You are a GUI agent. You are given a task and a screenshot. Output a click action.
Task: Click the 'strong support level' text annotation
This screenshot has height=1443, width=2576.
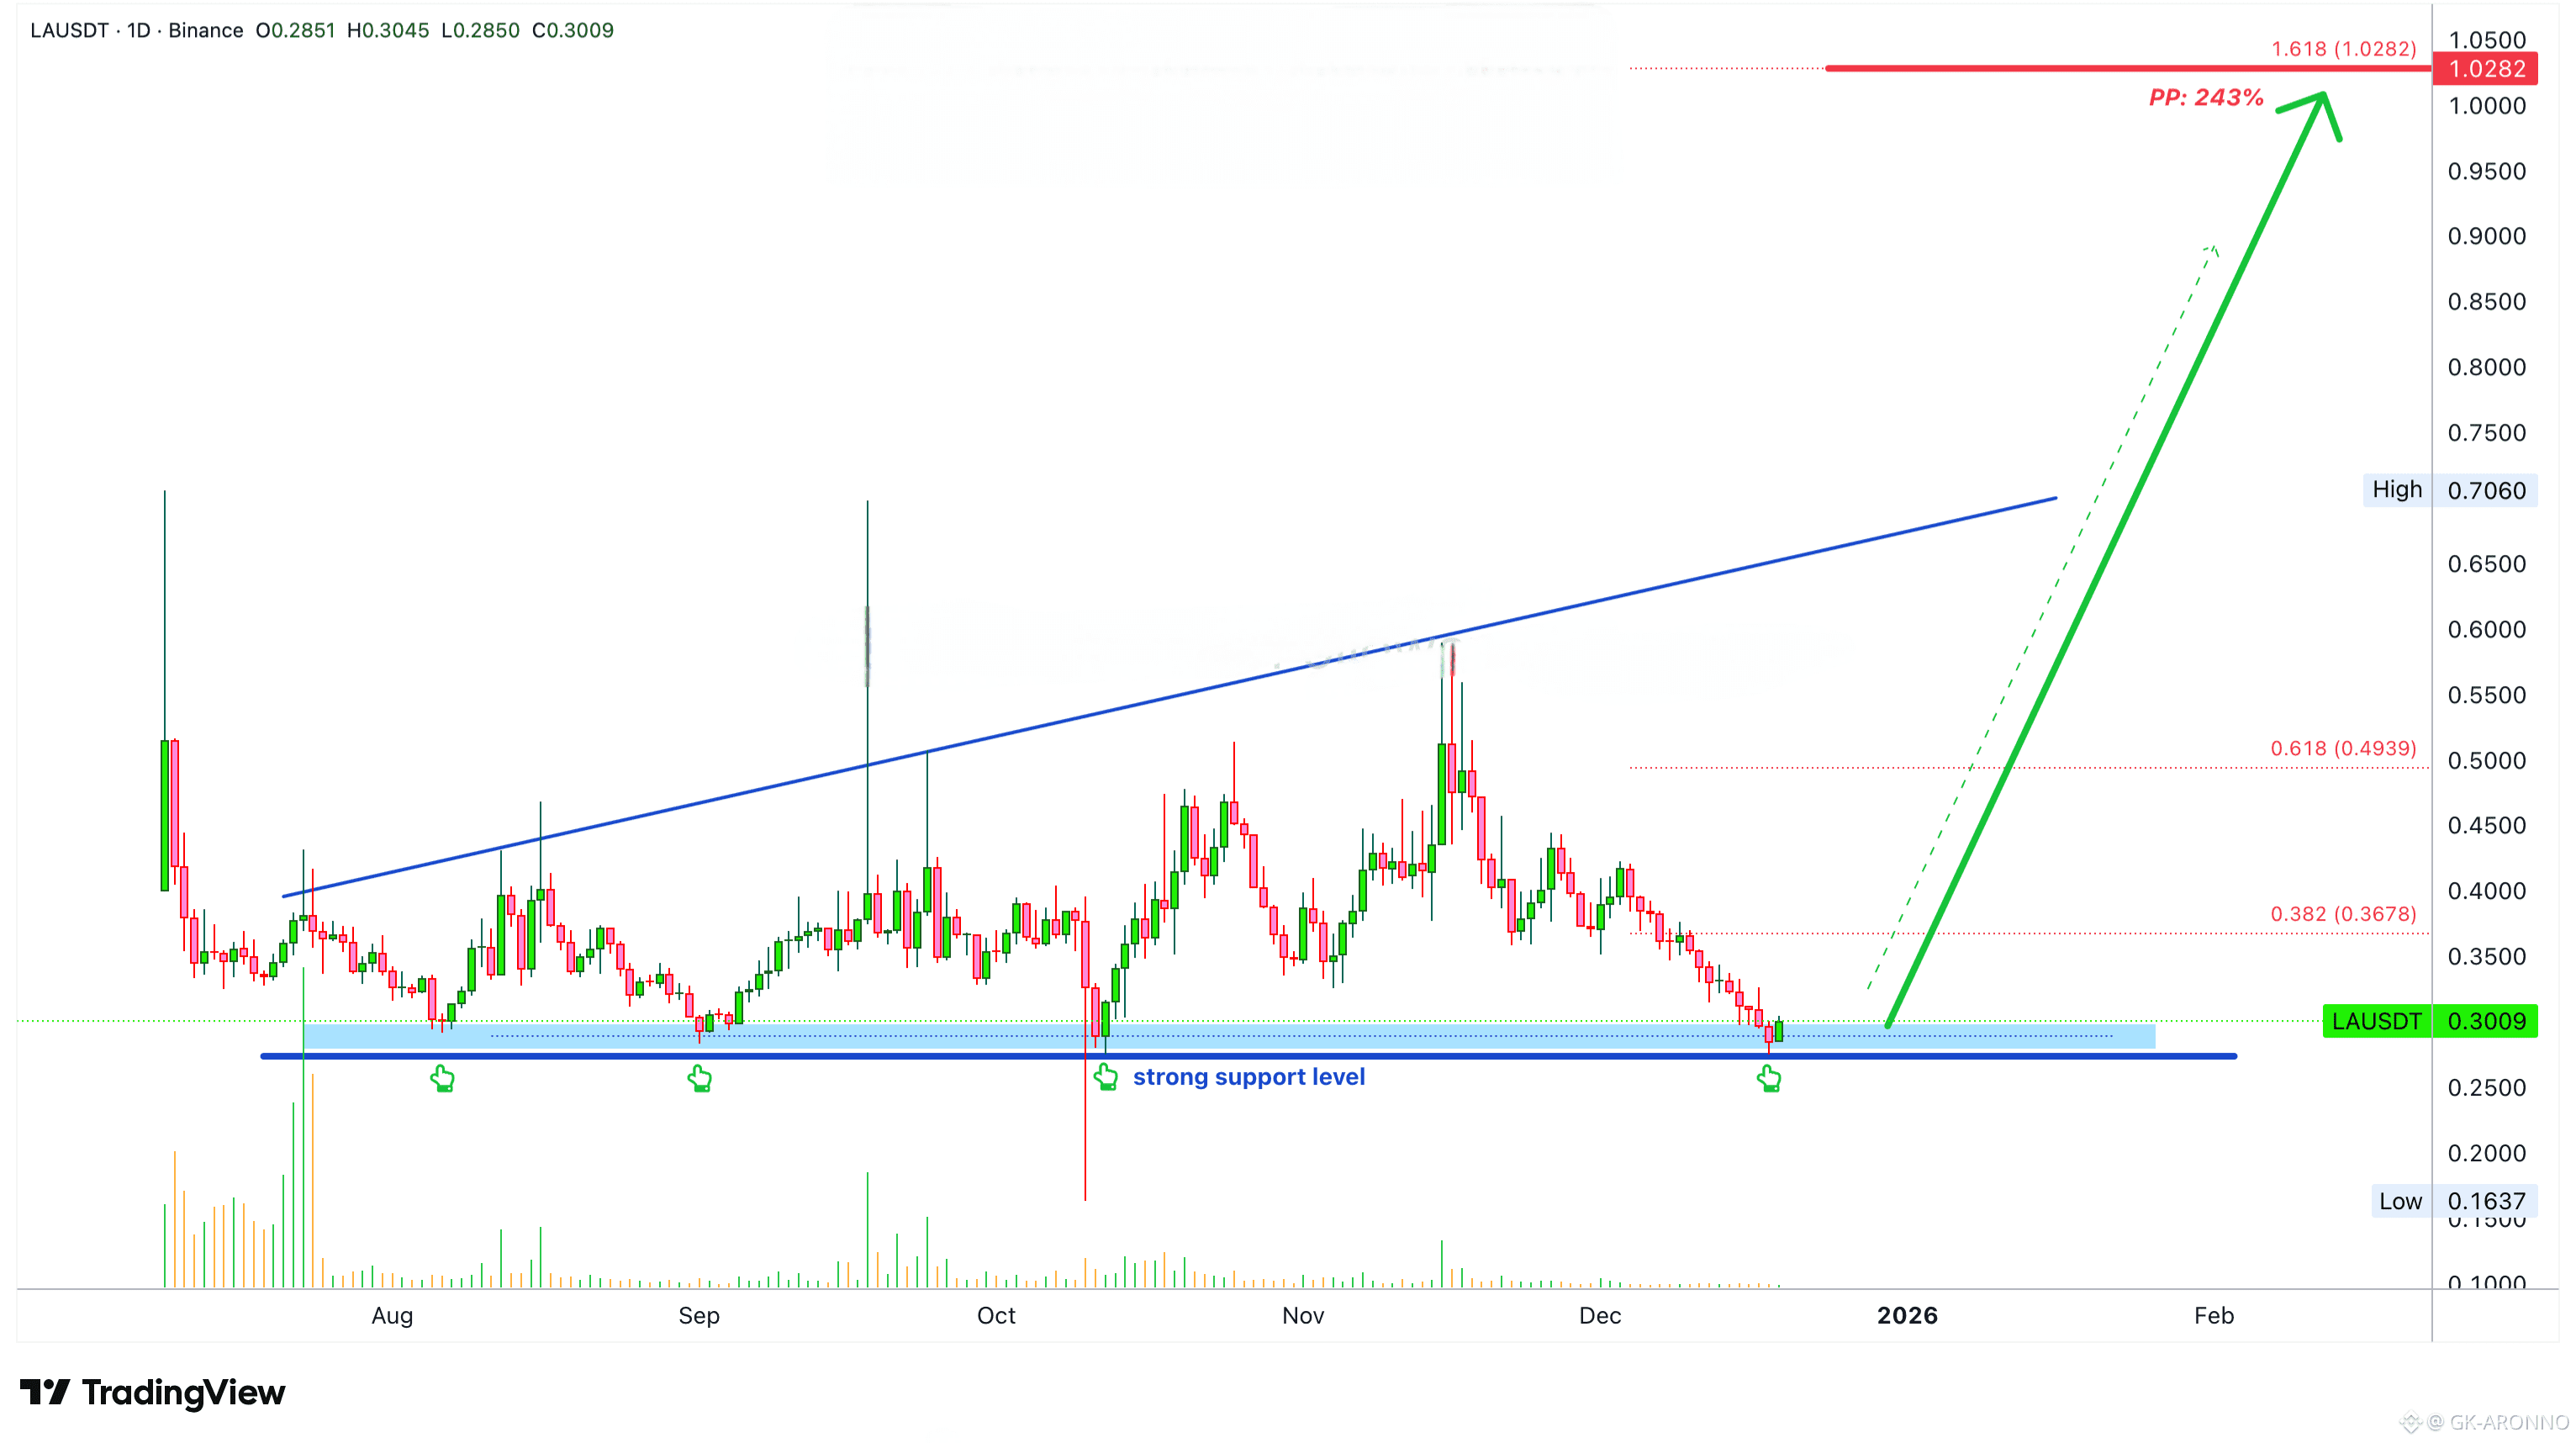(1248, 1077)
